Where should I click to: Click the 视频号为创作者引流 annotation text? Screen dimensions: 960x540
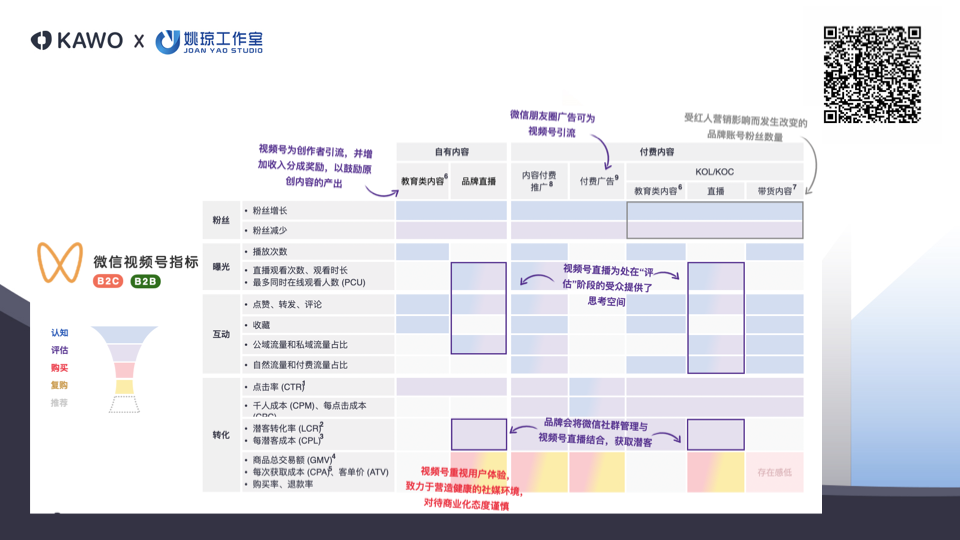(x=315, y=166)
